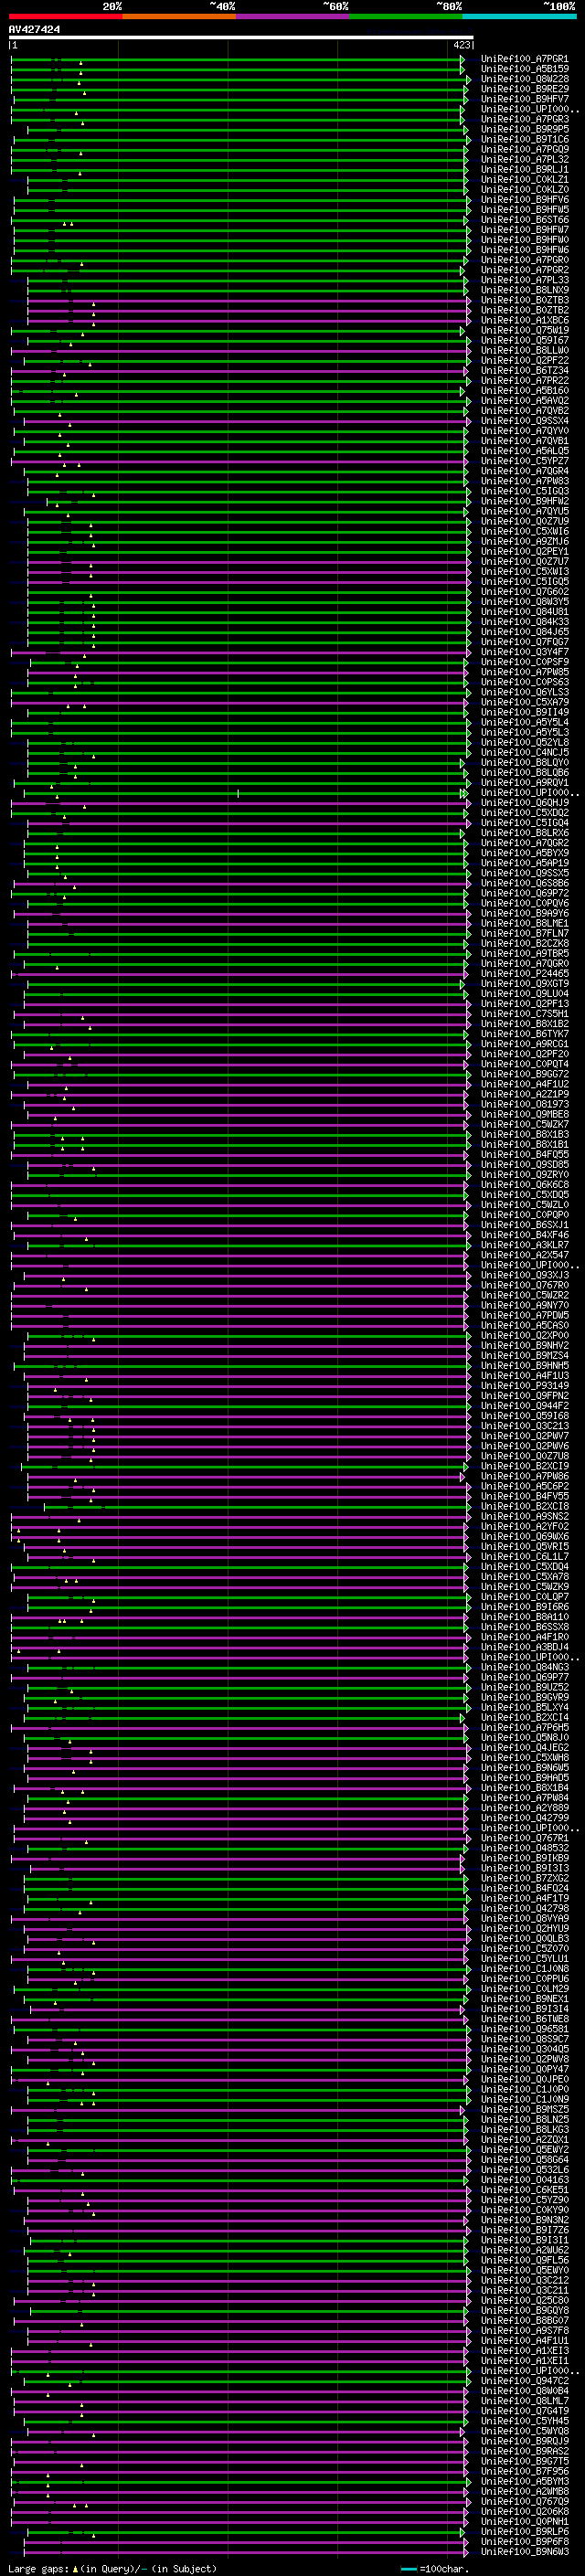
Task: Select hit label UniRef100_B6TYK7
Action: tap(525, 1034)
